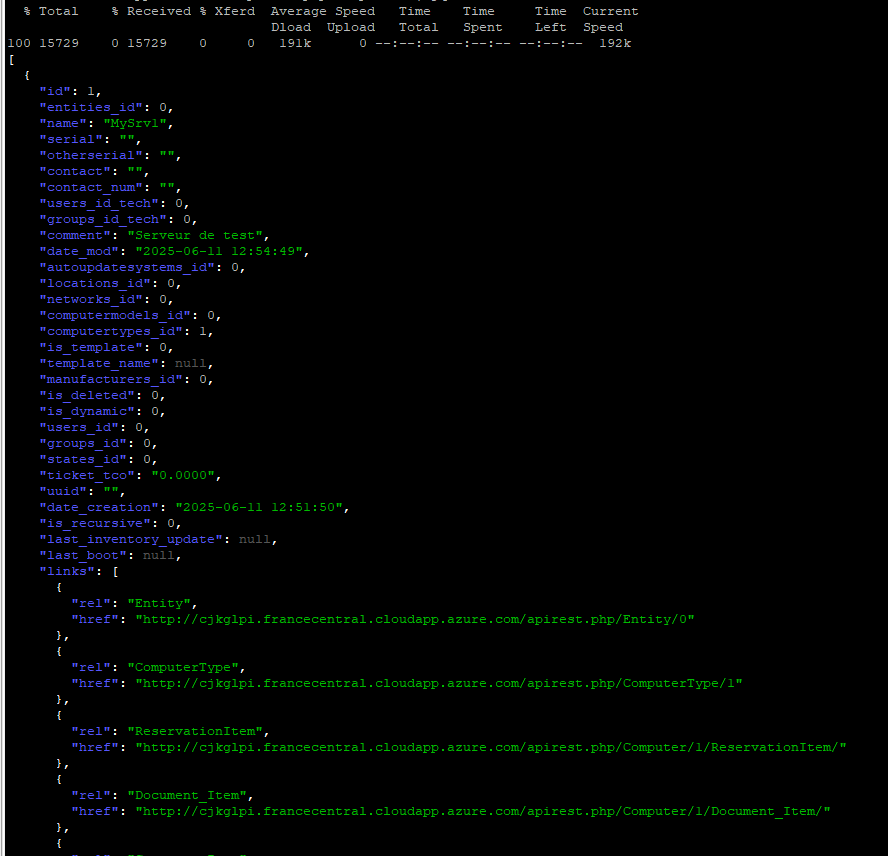This screenshot has height=856, width=888.
Task: Click the 192k current speed value
Action: pyautogui.click(x=614, y=44)
